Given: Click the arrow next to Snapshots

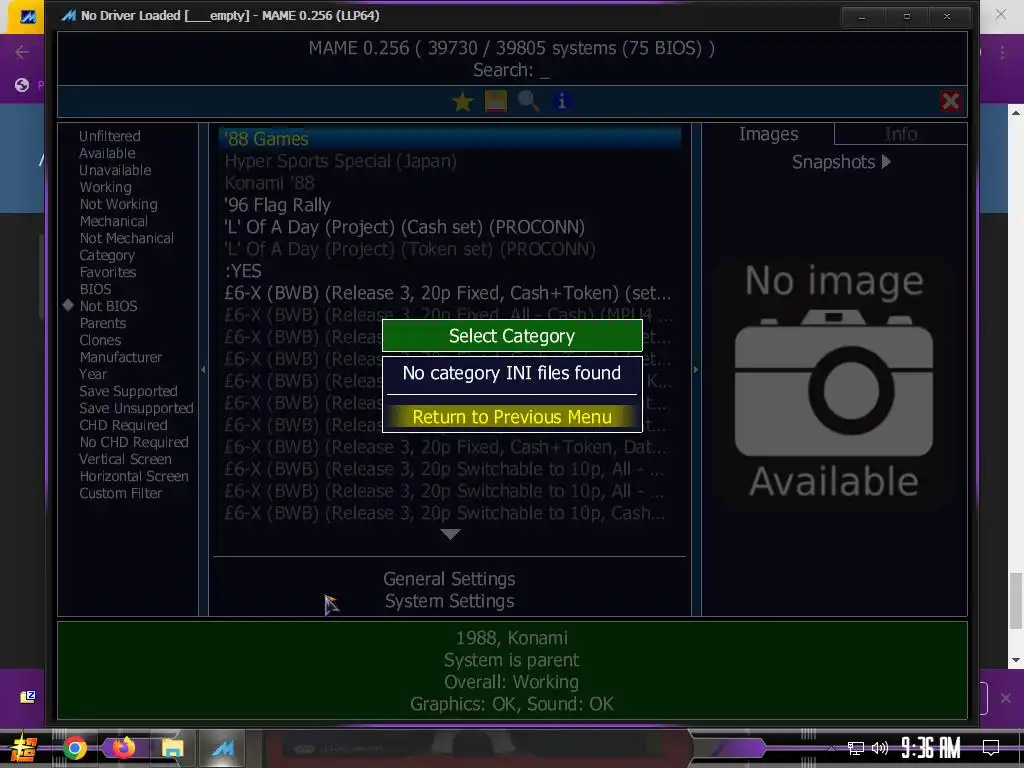Looking at the screenshot, I should tap(886, 161).
